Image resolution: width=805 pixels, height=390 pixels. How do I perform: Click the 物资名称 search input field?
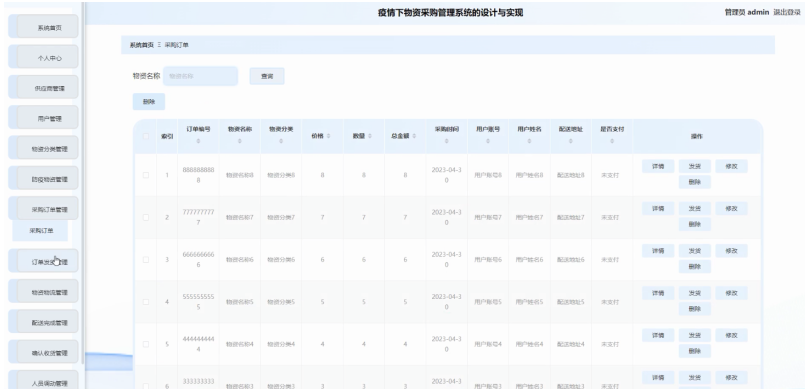click(201, 76)
